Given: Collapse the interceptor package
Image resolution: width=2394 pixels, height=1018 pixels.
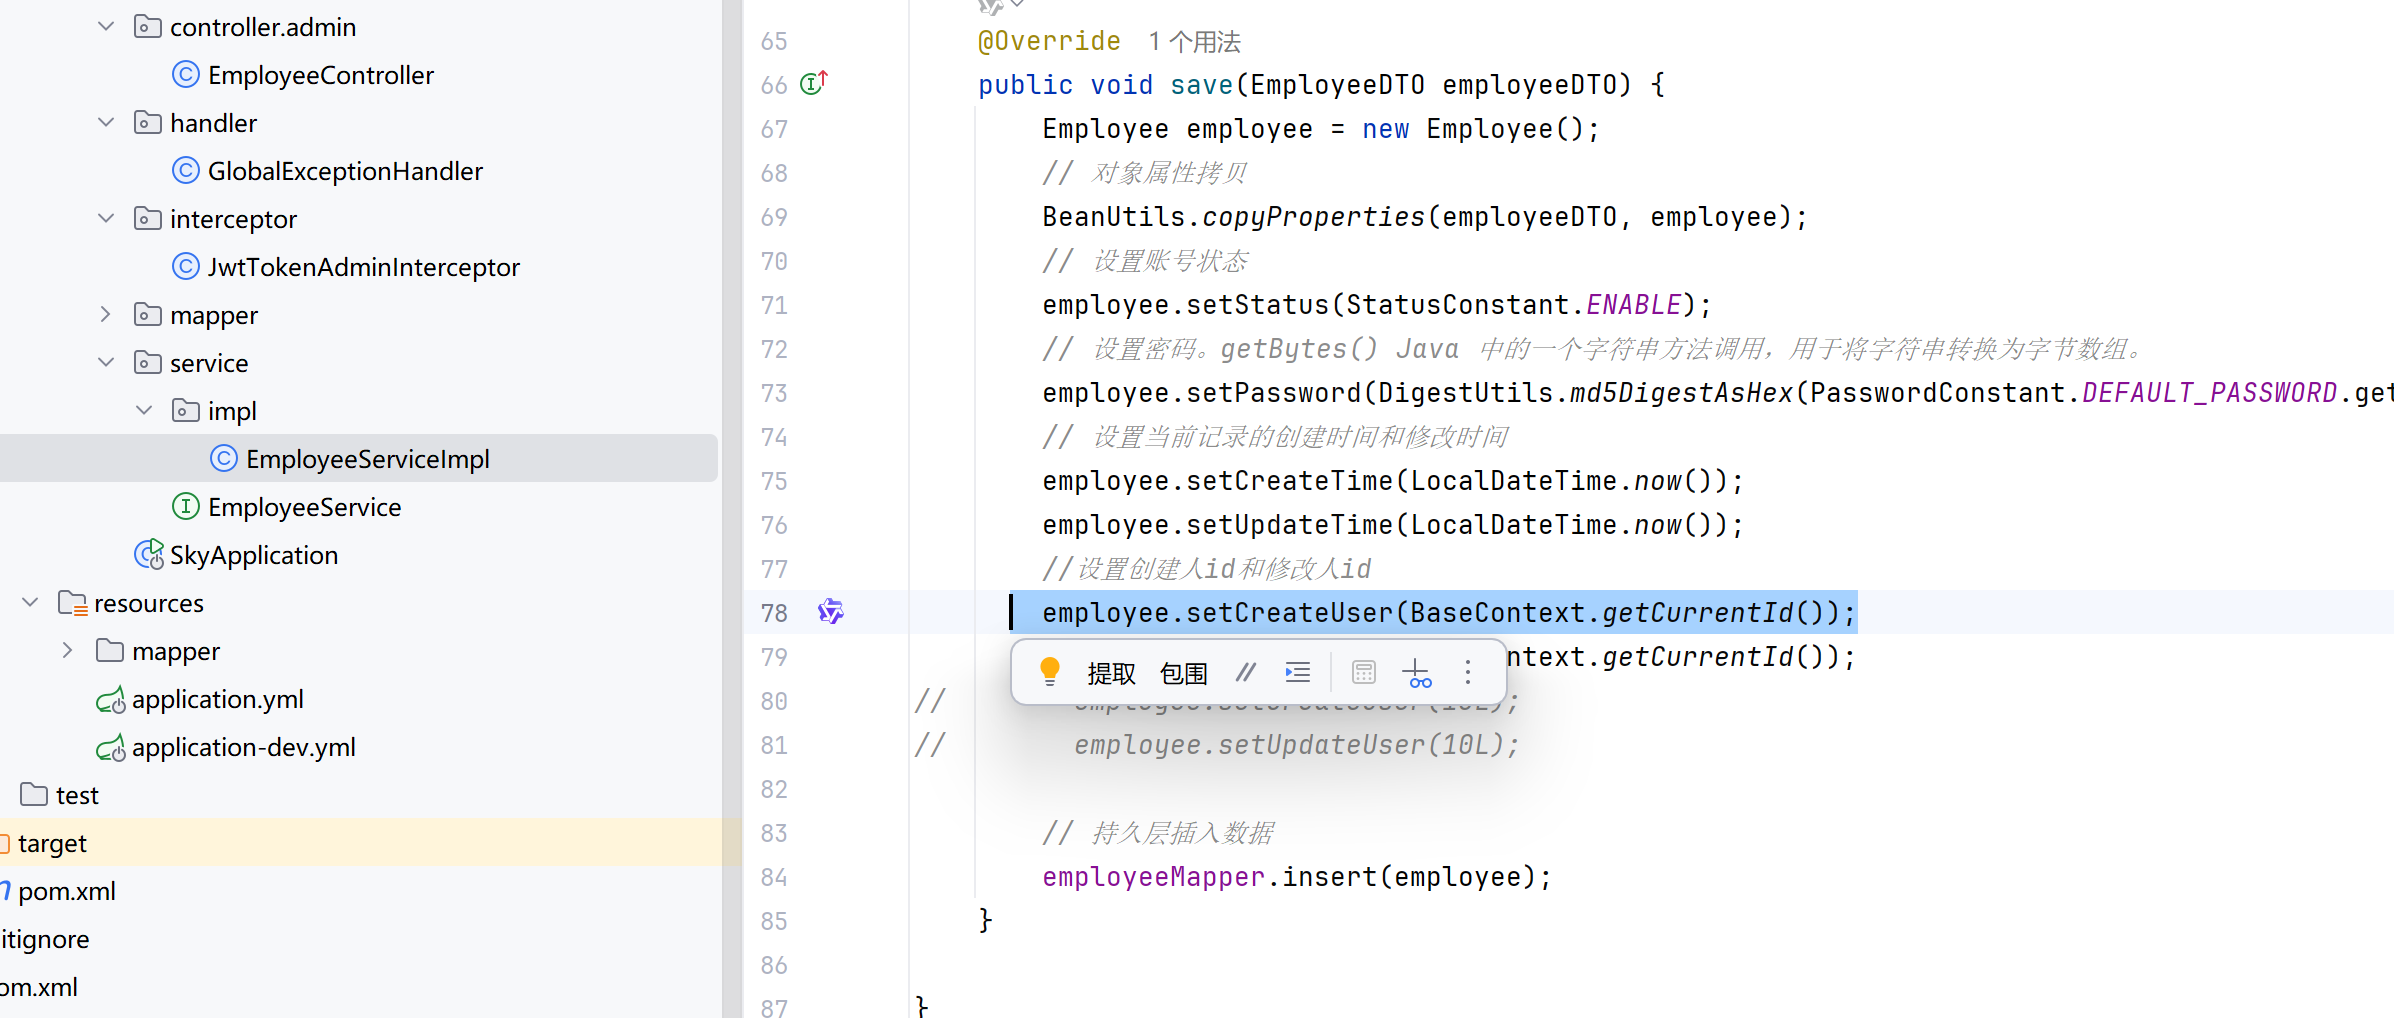Looking at the screenshot, I should [x=106, y=219].
